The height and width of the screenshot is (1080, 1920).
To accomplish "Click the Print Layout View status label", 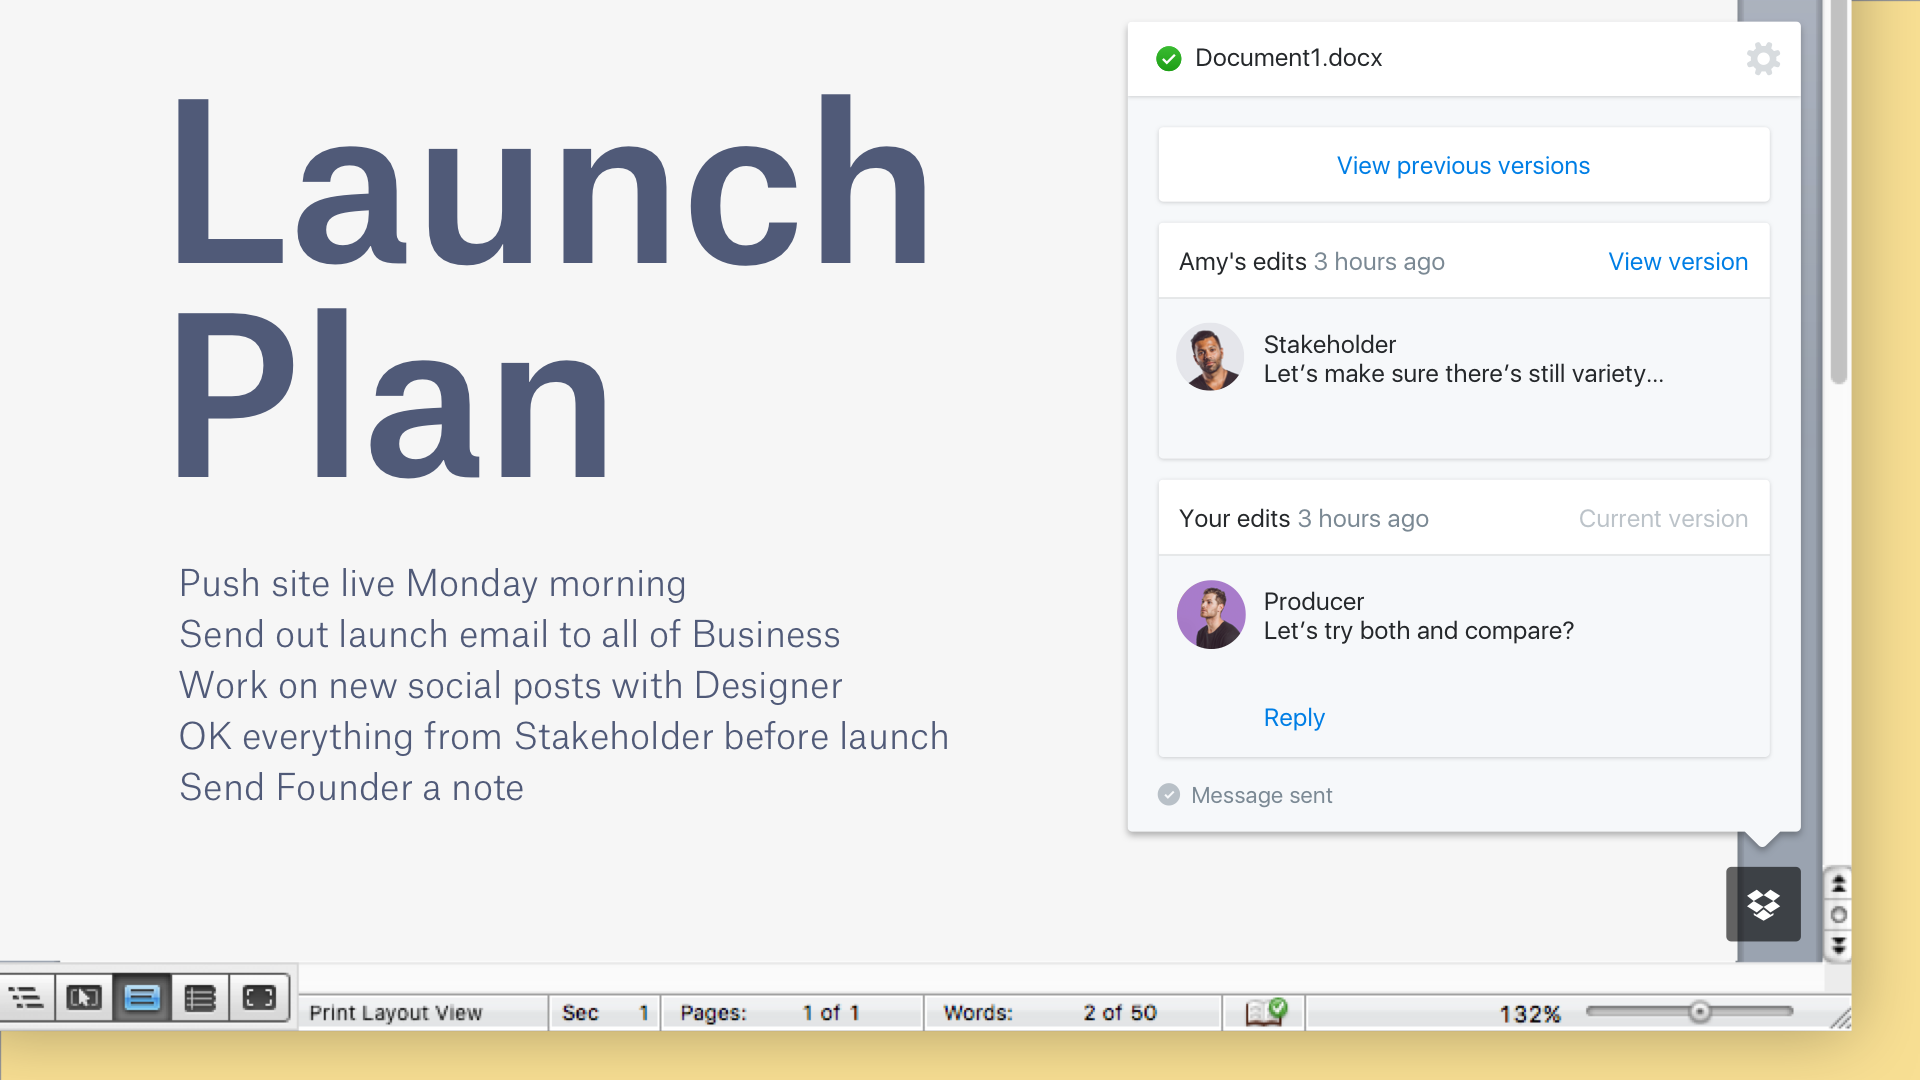I will (x=396, y=1013).
